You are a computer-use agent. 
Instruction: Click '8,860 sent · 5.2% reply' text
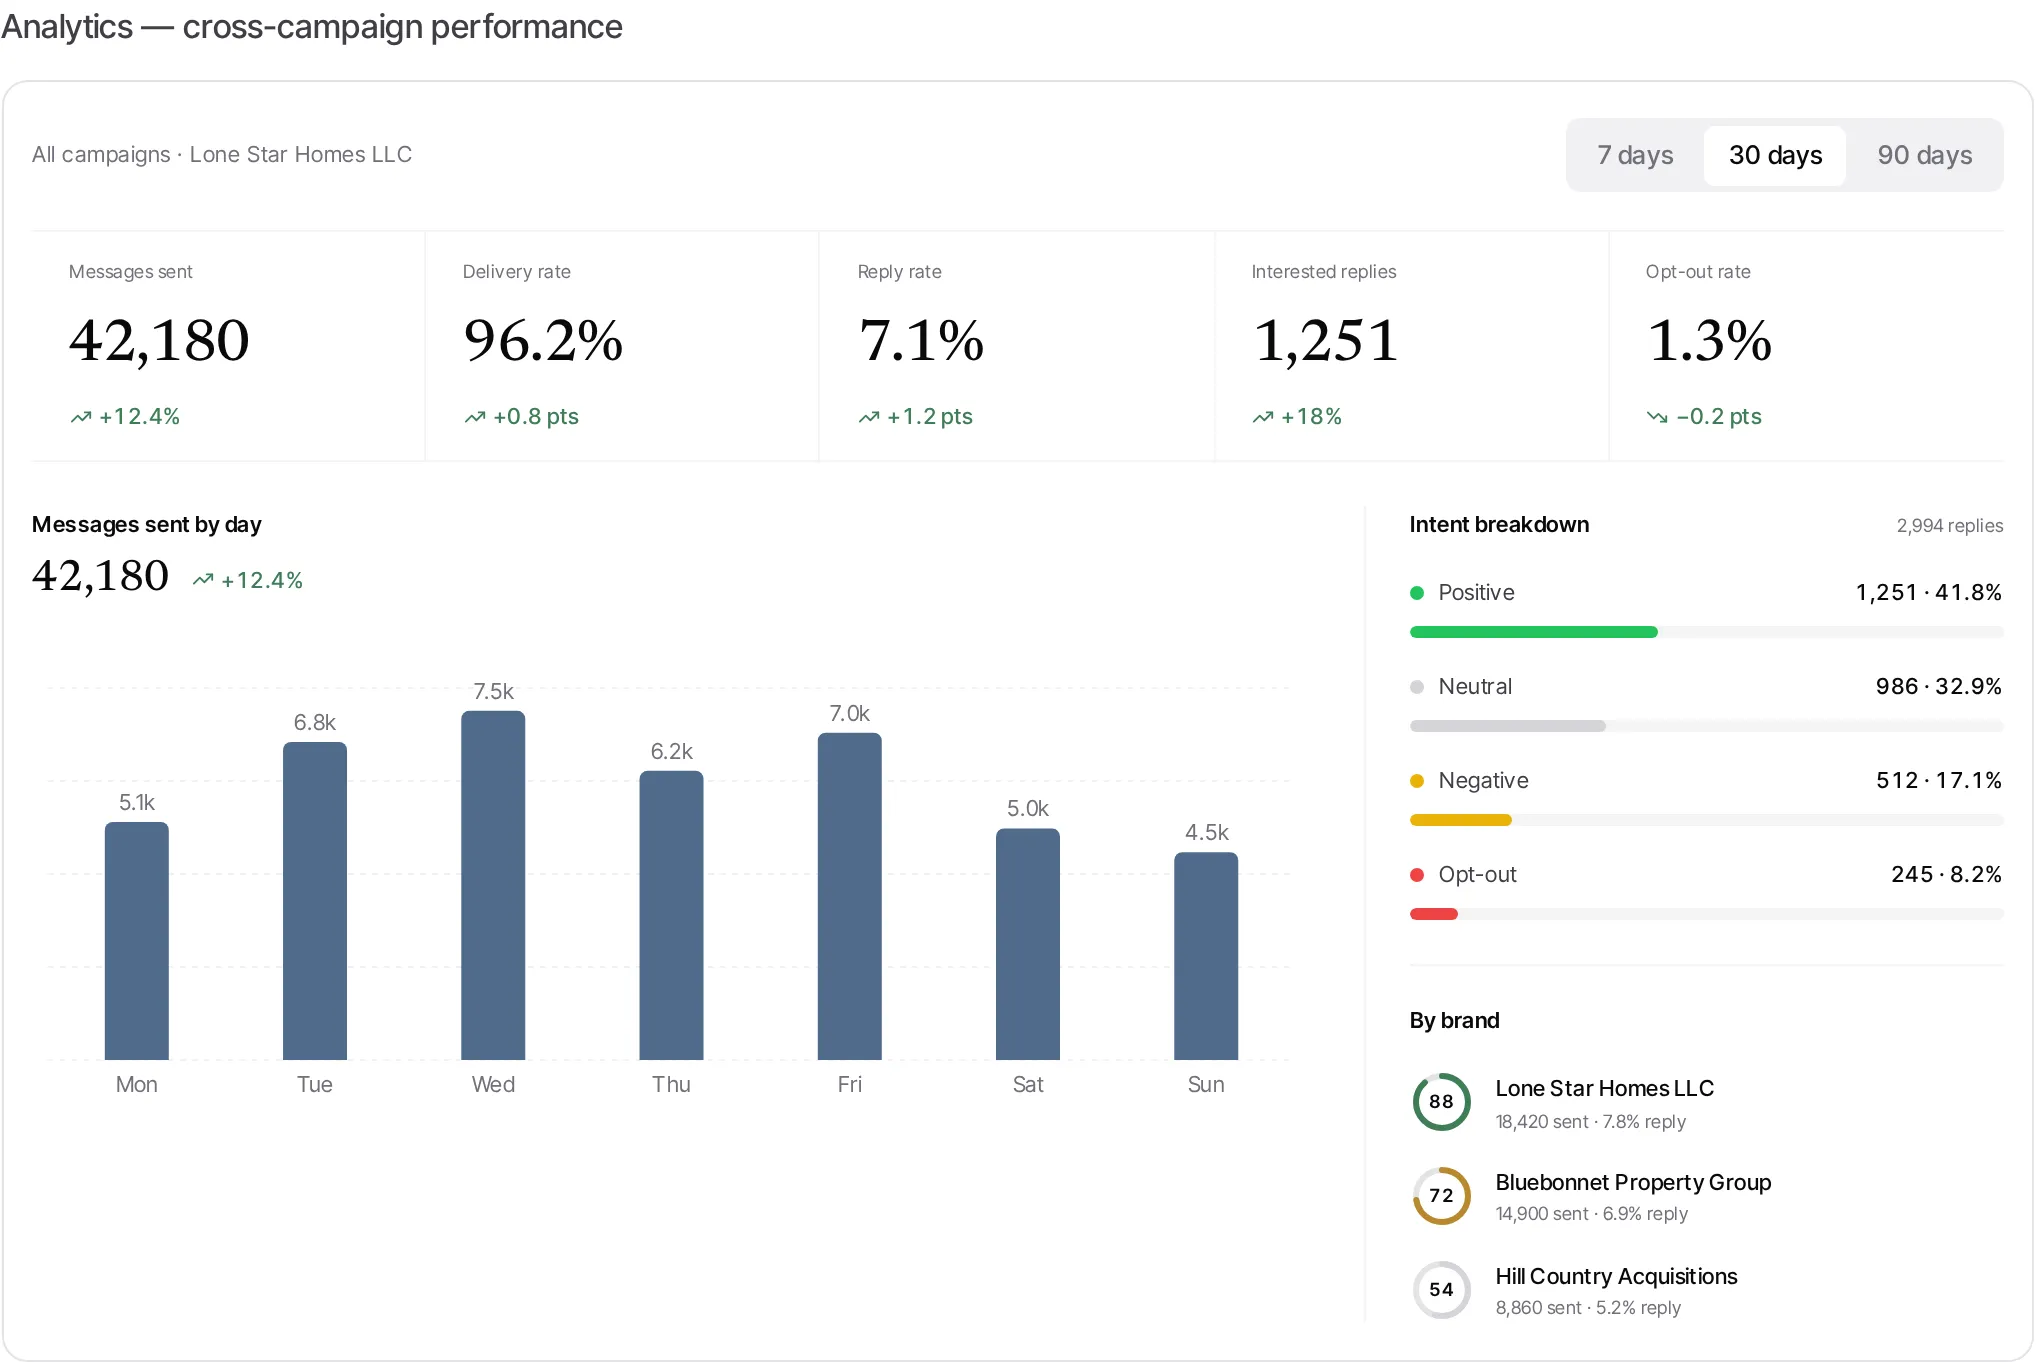click(x=1588, y=1308)
